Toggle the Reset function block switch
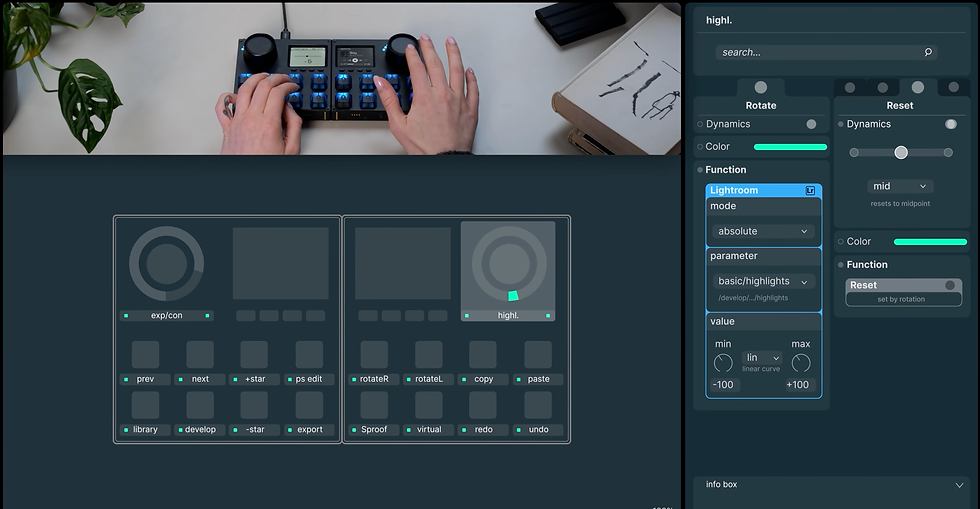Image resolution: width=980 pixels, height=509 pixels. (x=950, y=285)
